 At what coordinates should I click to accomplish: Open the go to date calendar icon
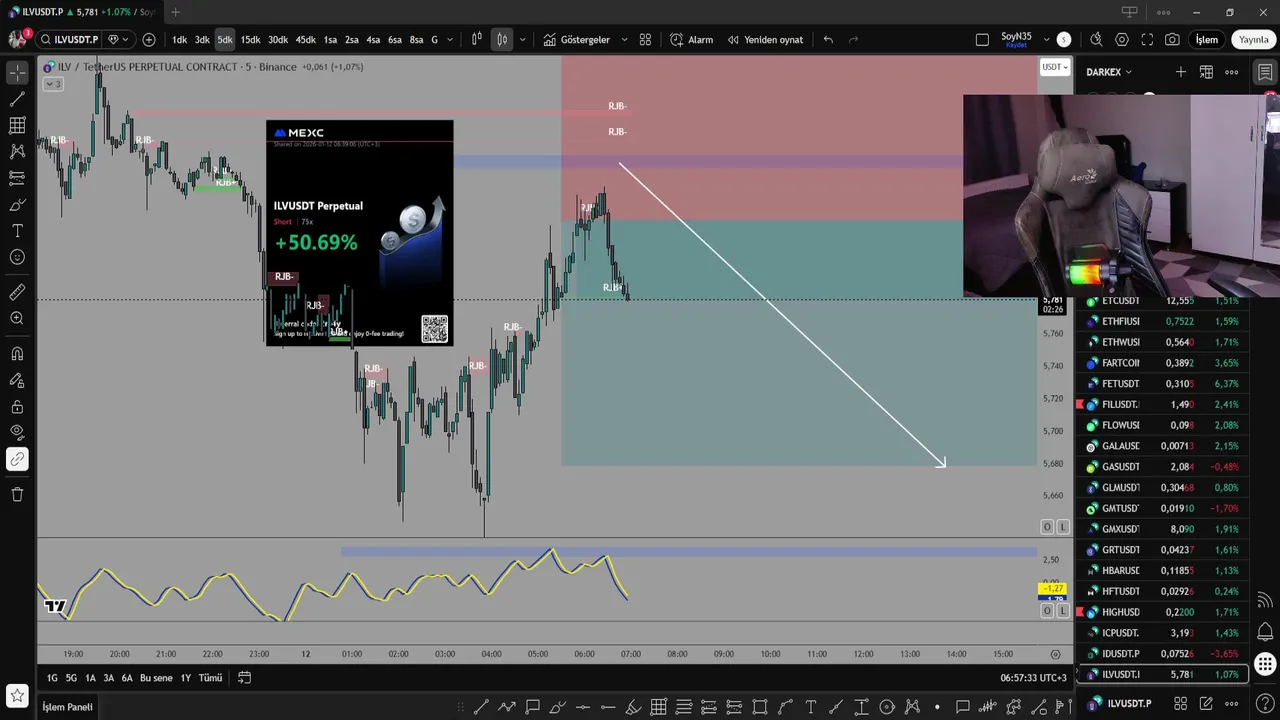[x=244, y=678]
